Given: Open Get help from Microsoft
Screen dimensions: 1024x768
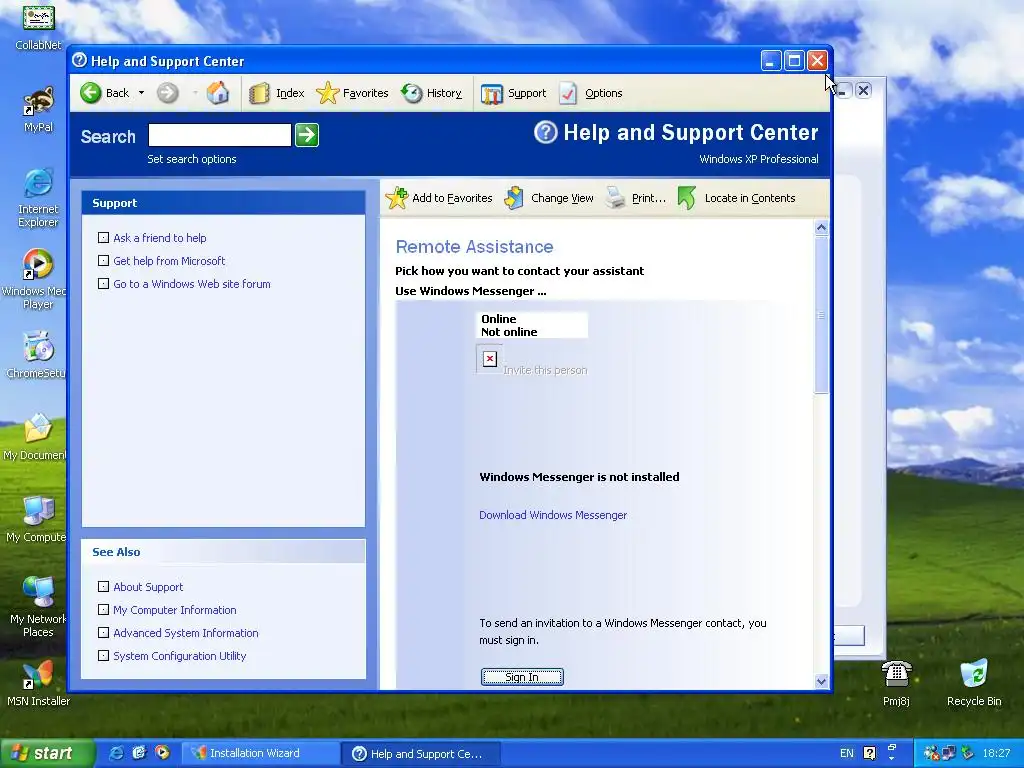Looking at the screenshot, I should click(x=169, y=261).
